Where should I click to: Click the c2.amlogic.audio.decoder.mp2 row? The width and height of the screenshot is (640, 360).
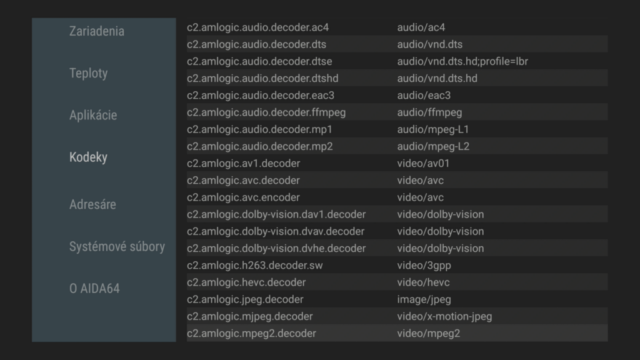(x=397, y=146)
